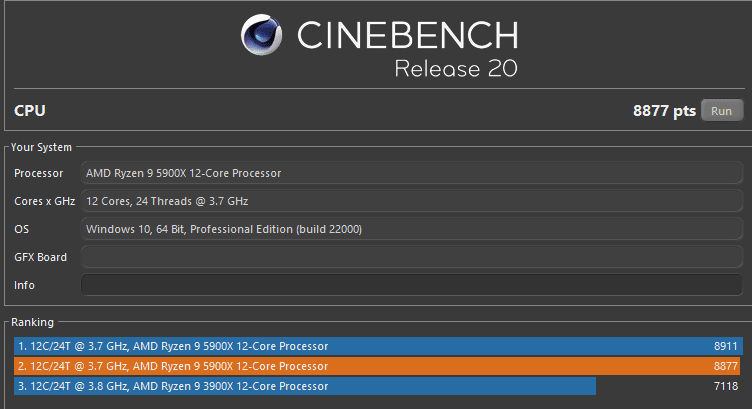
Task: Click the Ranking section heading
Action: point(33,323)
